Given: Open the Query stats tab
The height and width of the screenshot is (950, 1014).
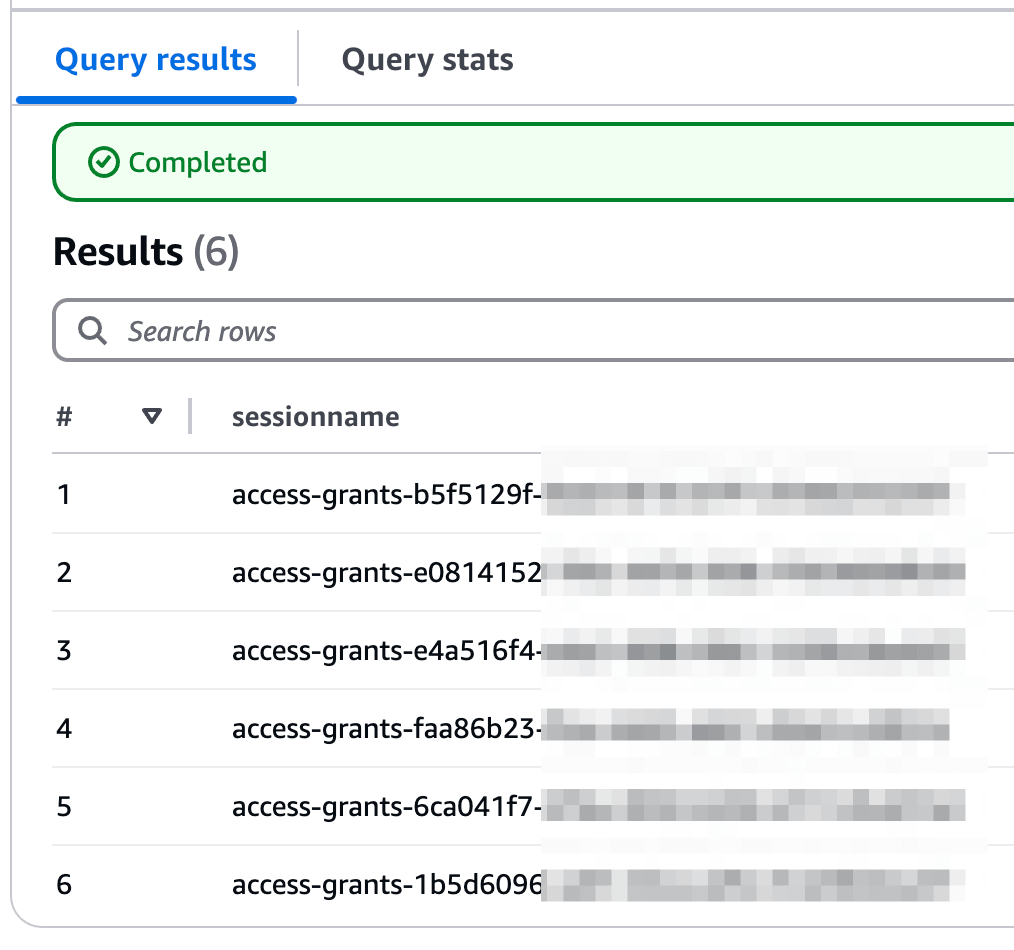Looking at the screenshot, I should pyautogui.click(x=427, y=60).
